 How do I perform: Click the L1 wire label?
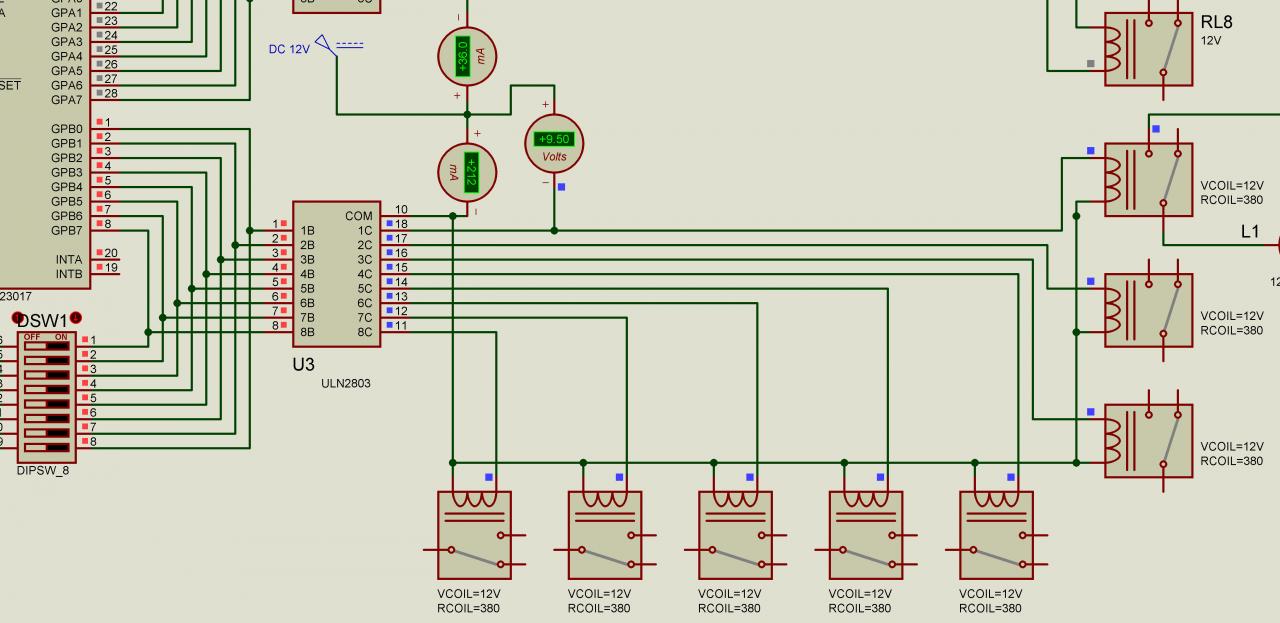(x=1250, y=232)
